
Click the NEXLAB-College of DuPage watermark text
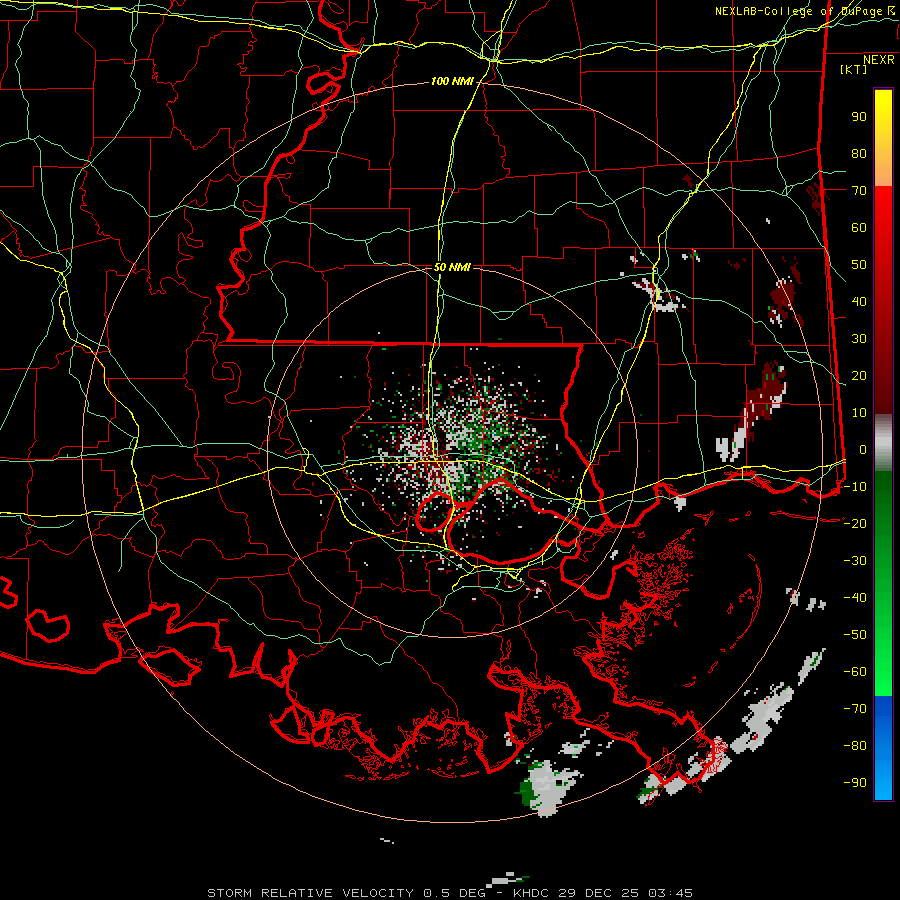tap(804, 11)
